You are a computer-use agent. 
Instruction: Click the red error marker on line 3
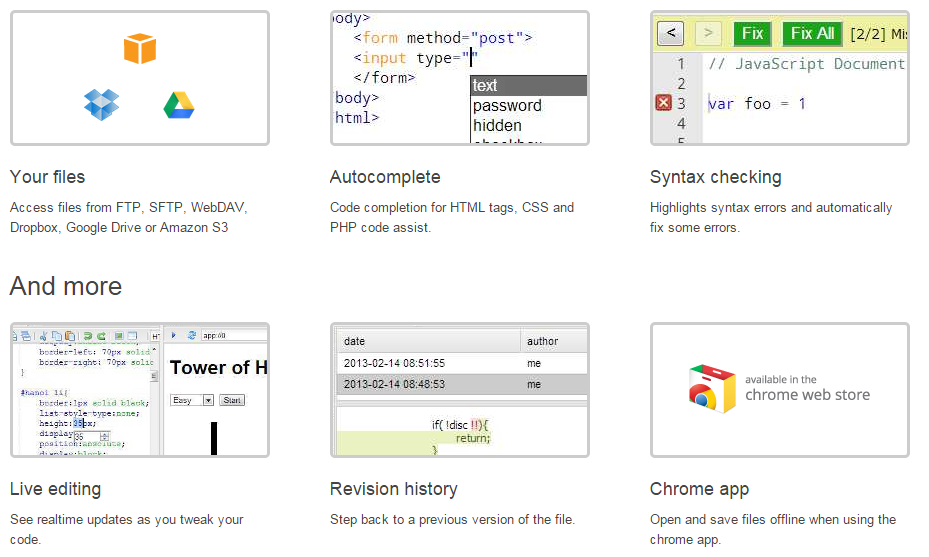(x=664, y=103)
